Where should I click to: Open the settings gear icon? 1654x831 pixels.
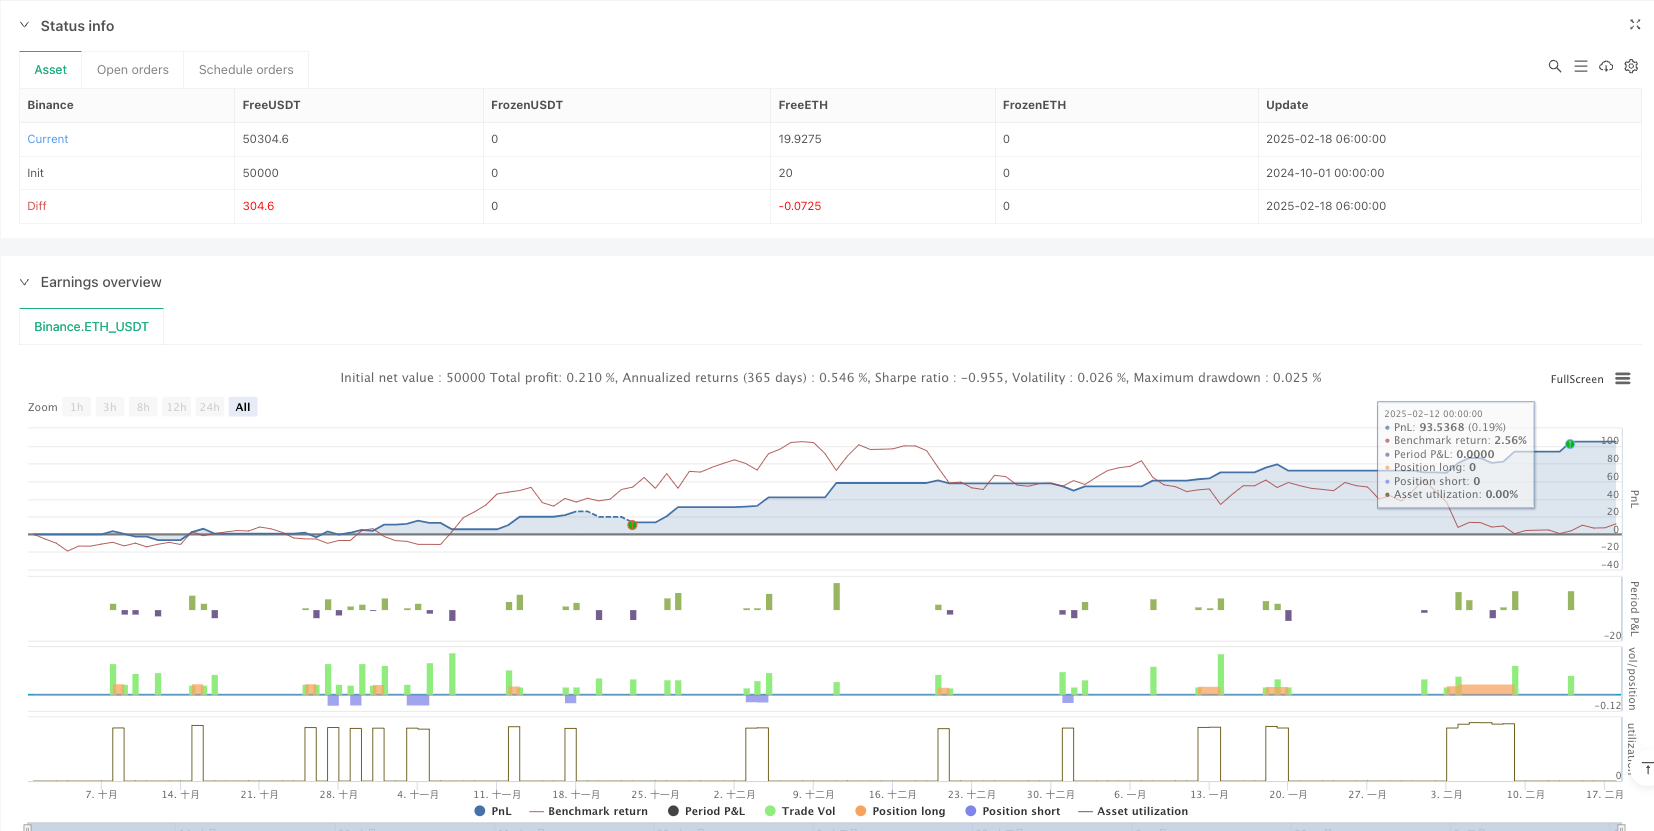1631,66
